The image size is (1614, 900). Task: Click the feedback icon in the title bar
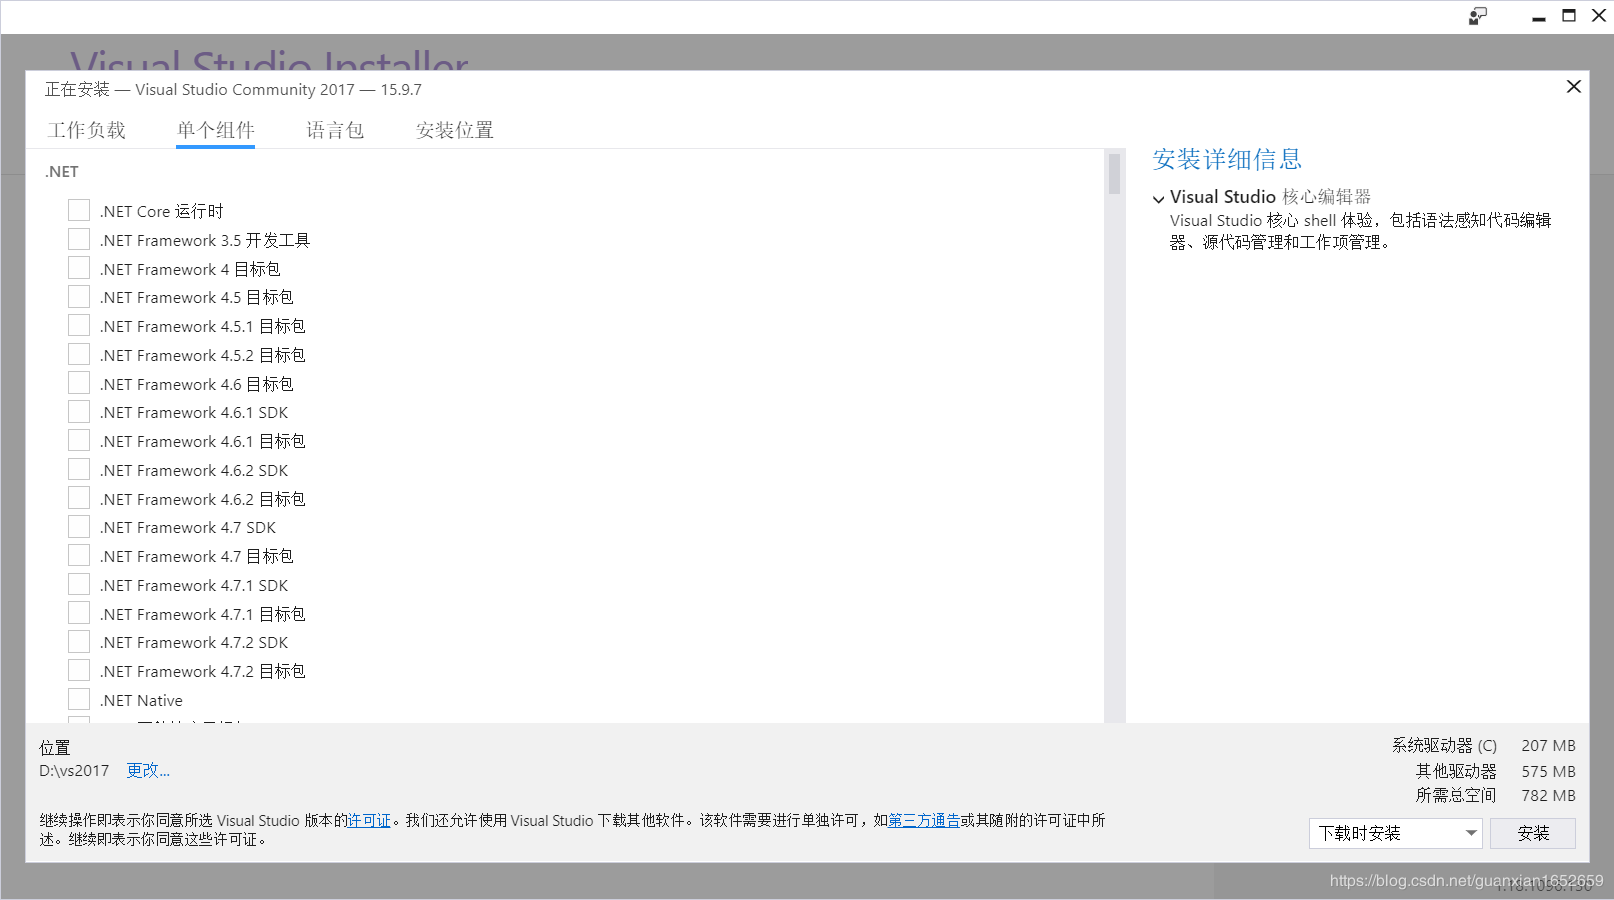point(1478,16)
